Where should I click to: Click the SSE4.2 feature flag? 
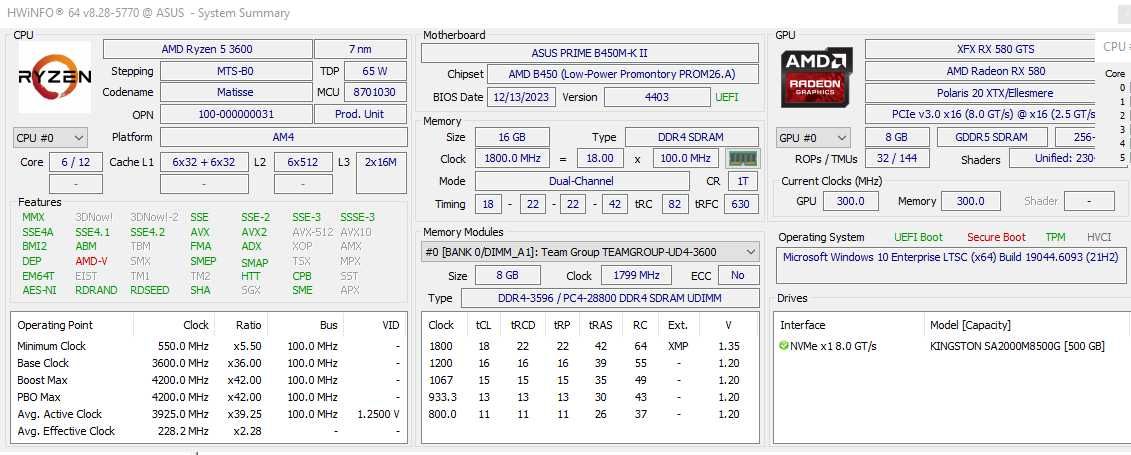[148, 232]
